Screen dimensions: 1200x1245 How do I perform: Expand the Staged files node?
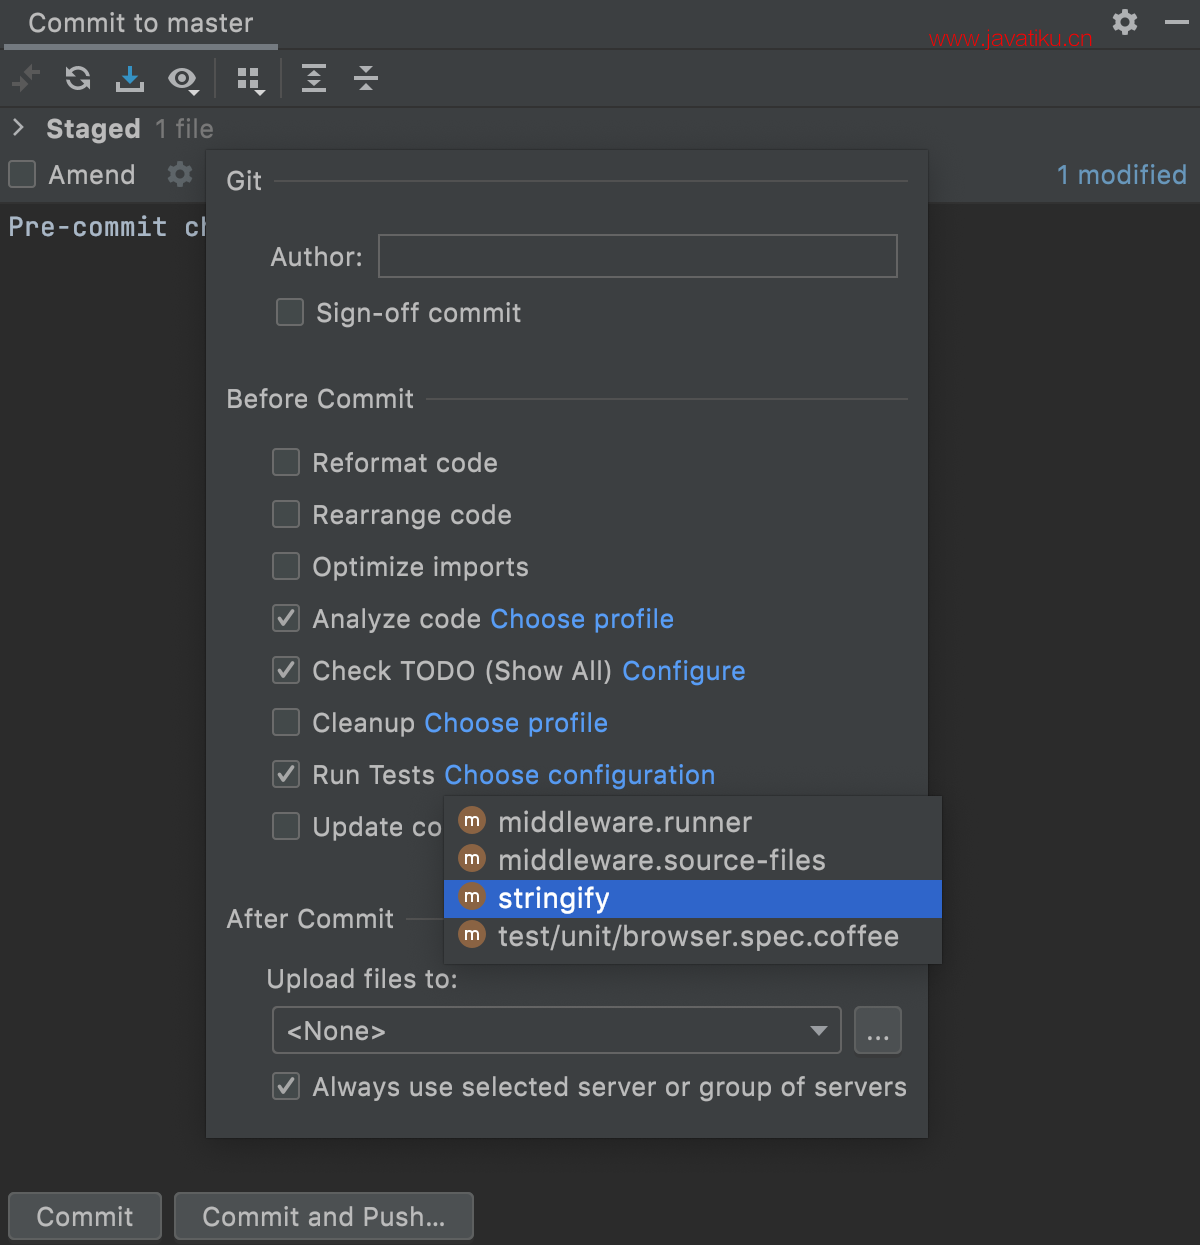tap(18, 127)
